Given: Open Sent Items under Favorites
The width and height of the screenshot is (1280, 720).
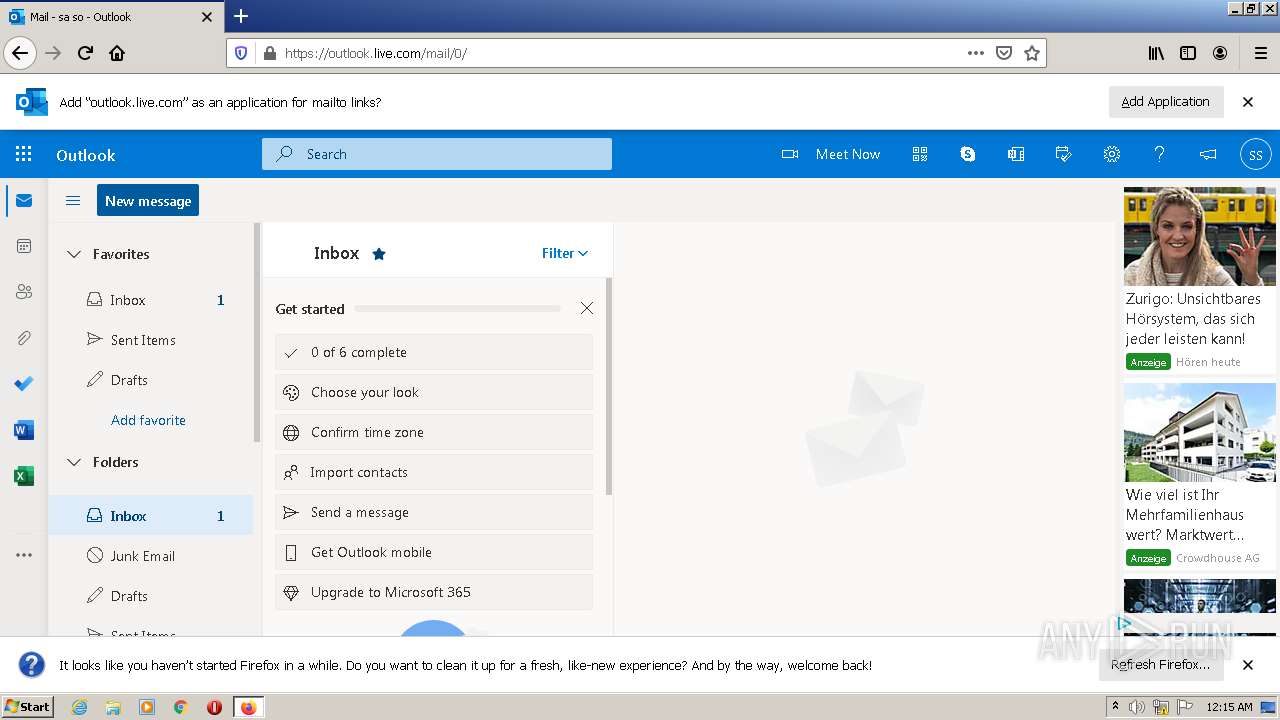Looking at the screenshot, I should coord(151,340).
